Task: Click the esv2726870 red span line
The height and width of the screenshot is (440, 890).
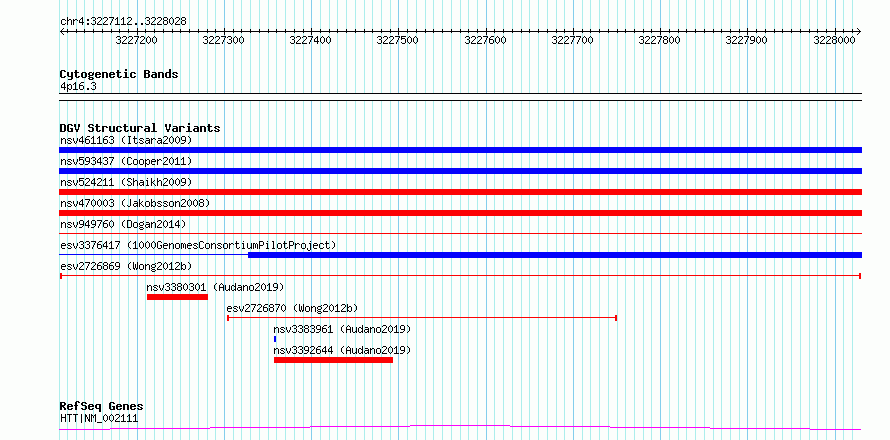Action: pyautogui.click(x=422, y=318)
